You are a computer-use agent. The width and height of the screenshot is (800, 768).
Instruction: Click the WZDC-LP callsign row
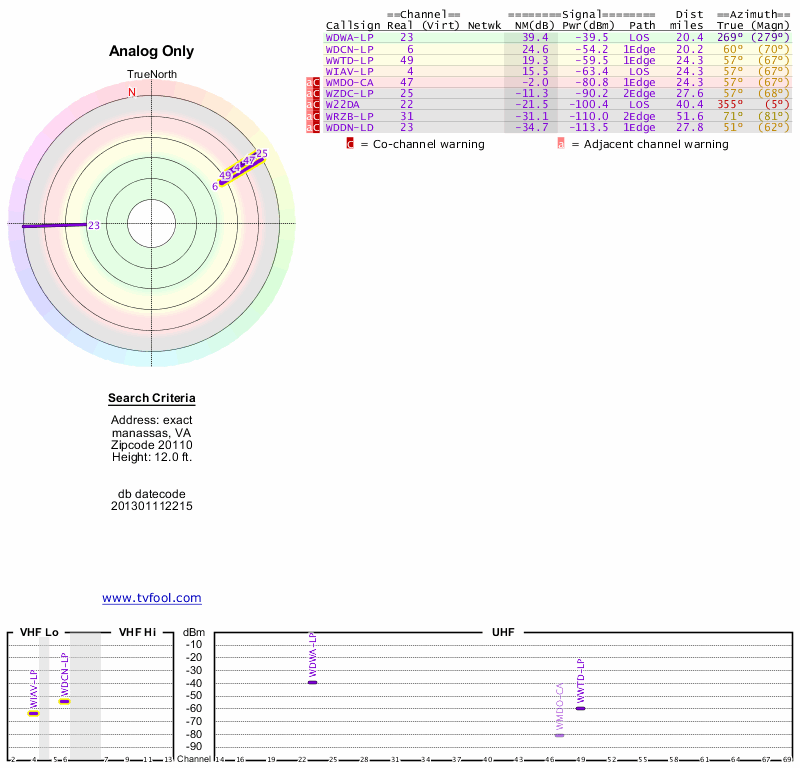350,93
